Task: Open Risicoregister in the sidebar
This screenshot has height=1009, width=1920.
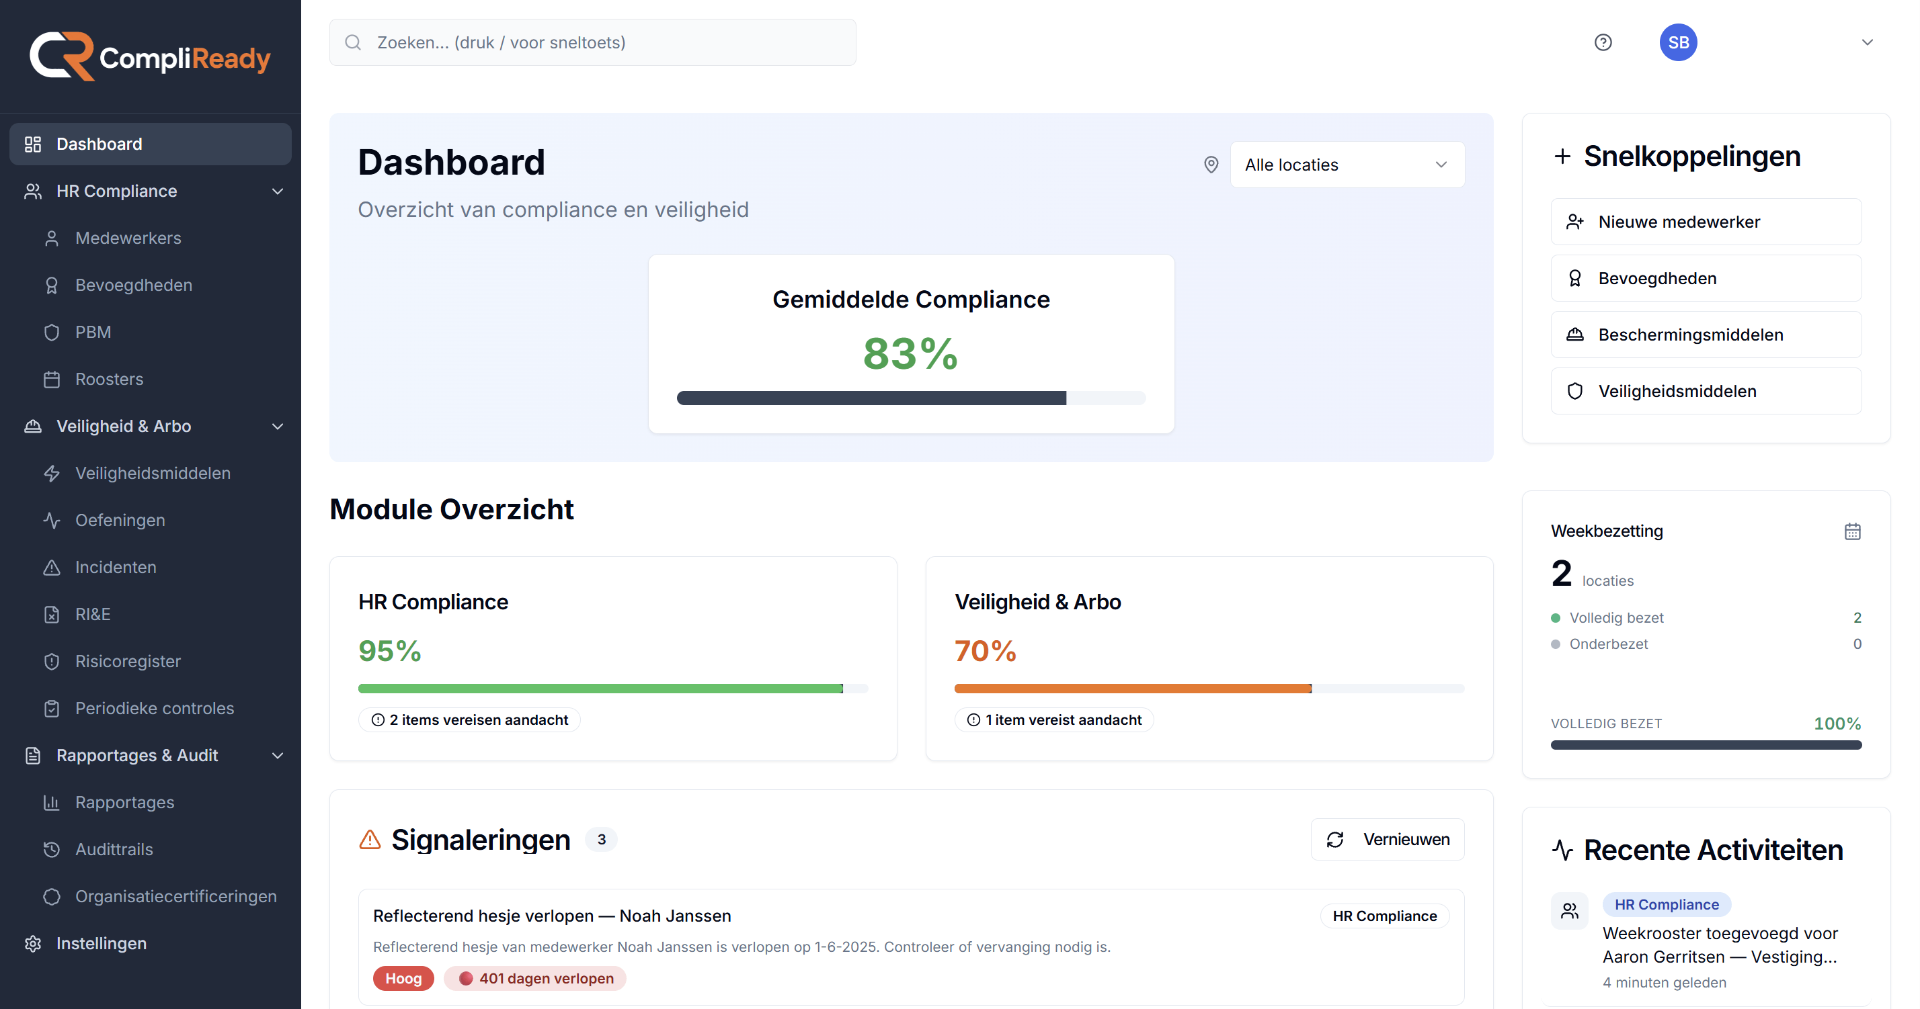Action: point(150,661)
